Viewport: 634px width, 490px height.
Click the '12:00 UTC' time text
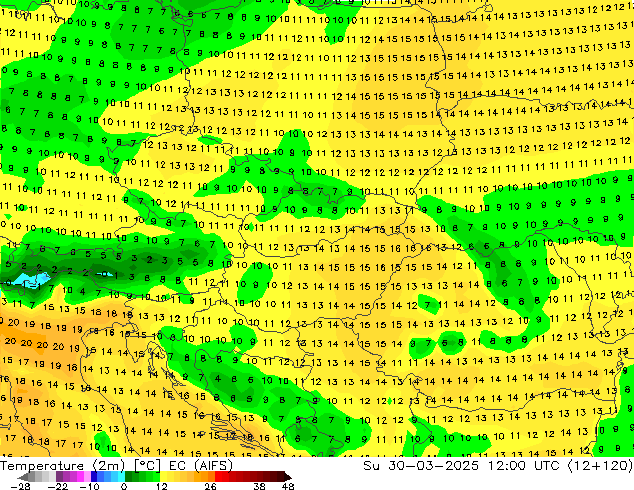click(524, 466)
